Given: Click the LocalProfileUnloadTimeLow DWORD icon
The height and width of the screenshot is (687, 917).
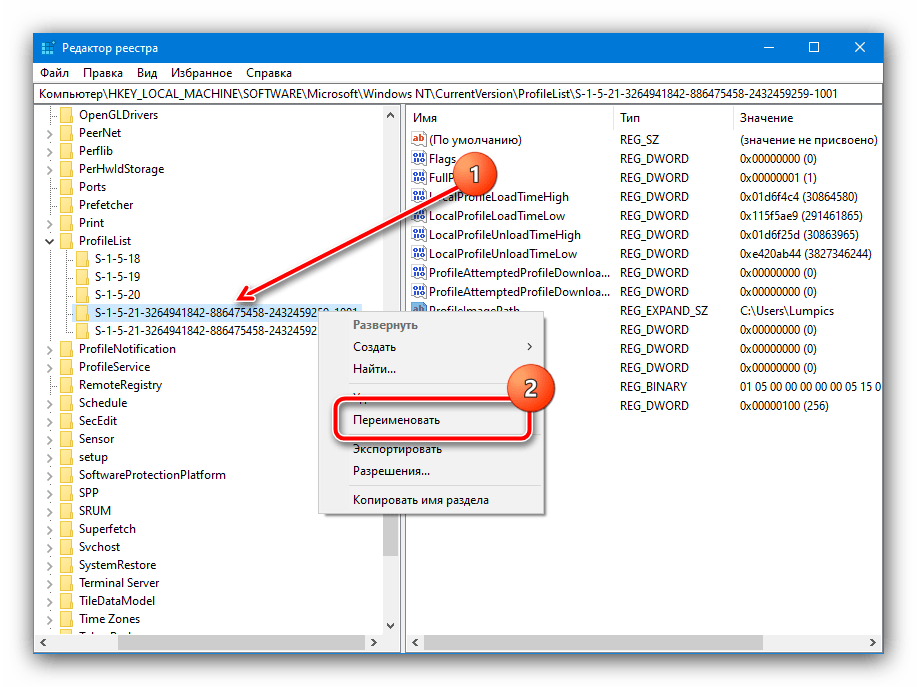Looking at the screenshot, I should click(x=419, y=254).
